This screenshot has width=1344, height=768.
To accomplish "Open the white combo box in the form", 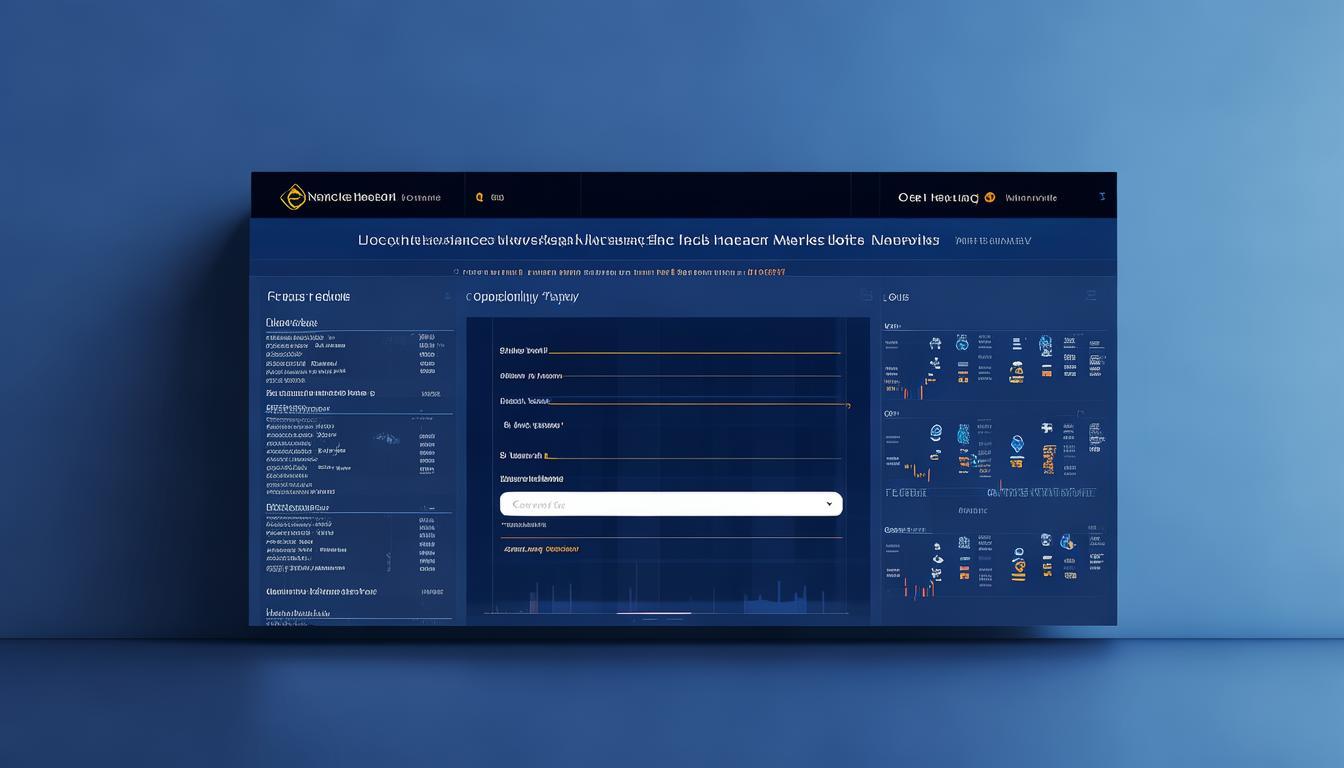I will point(660,504).
